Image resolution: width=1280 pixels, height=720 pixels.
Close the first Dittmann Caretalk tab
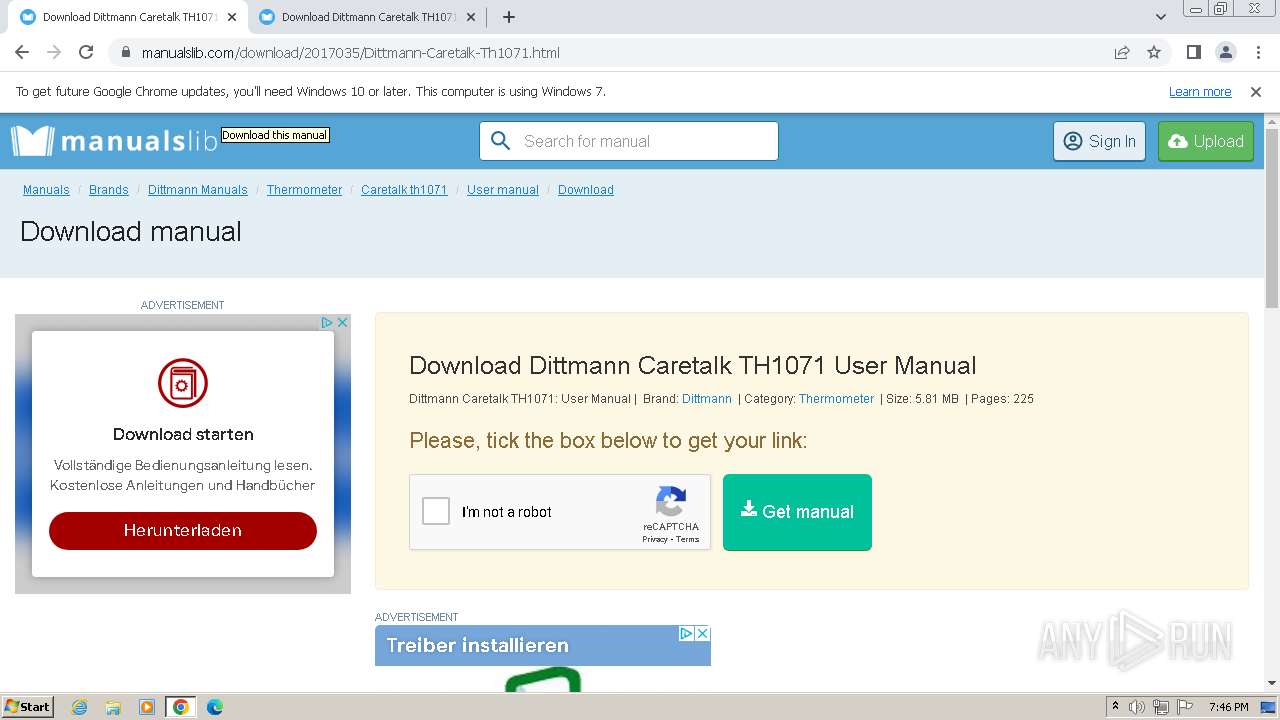click(x=232, y=17)
